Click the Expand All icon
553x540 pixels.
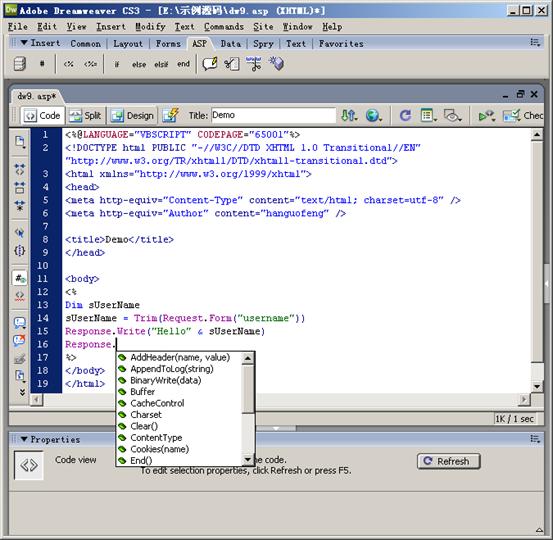(20, 205)
